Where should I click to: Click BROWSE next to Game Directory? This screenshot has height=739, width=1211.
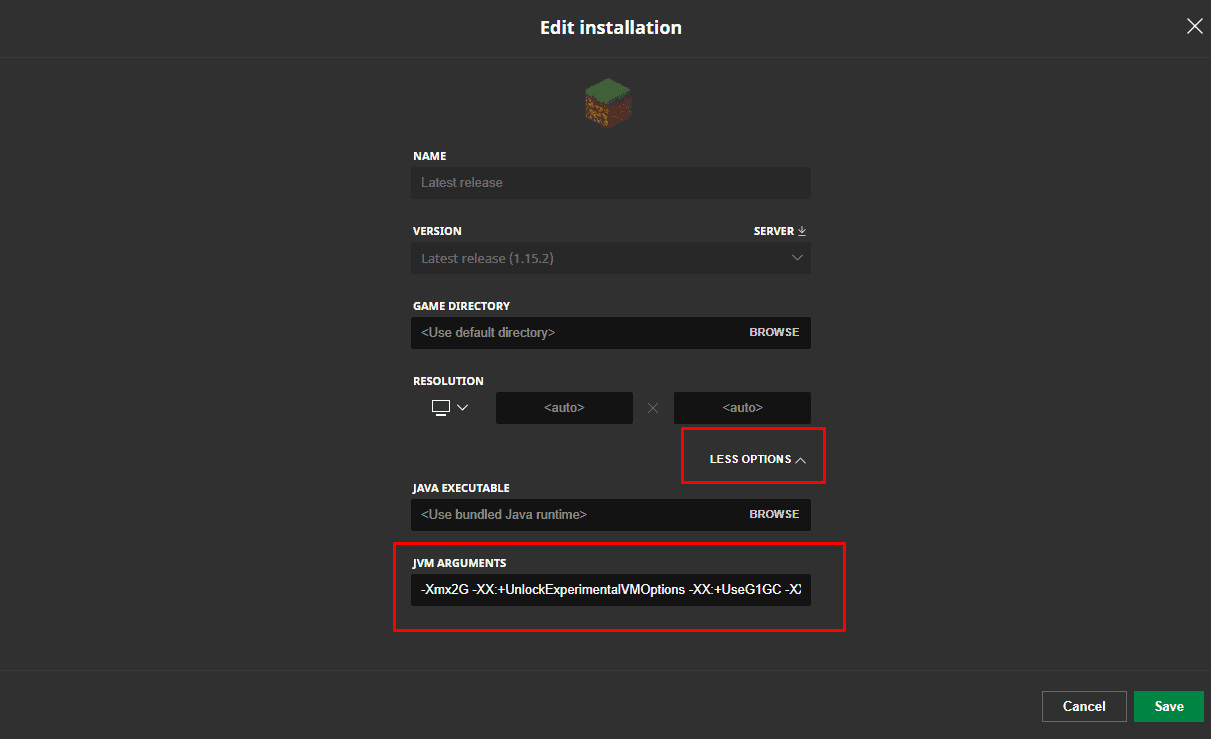774,332
